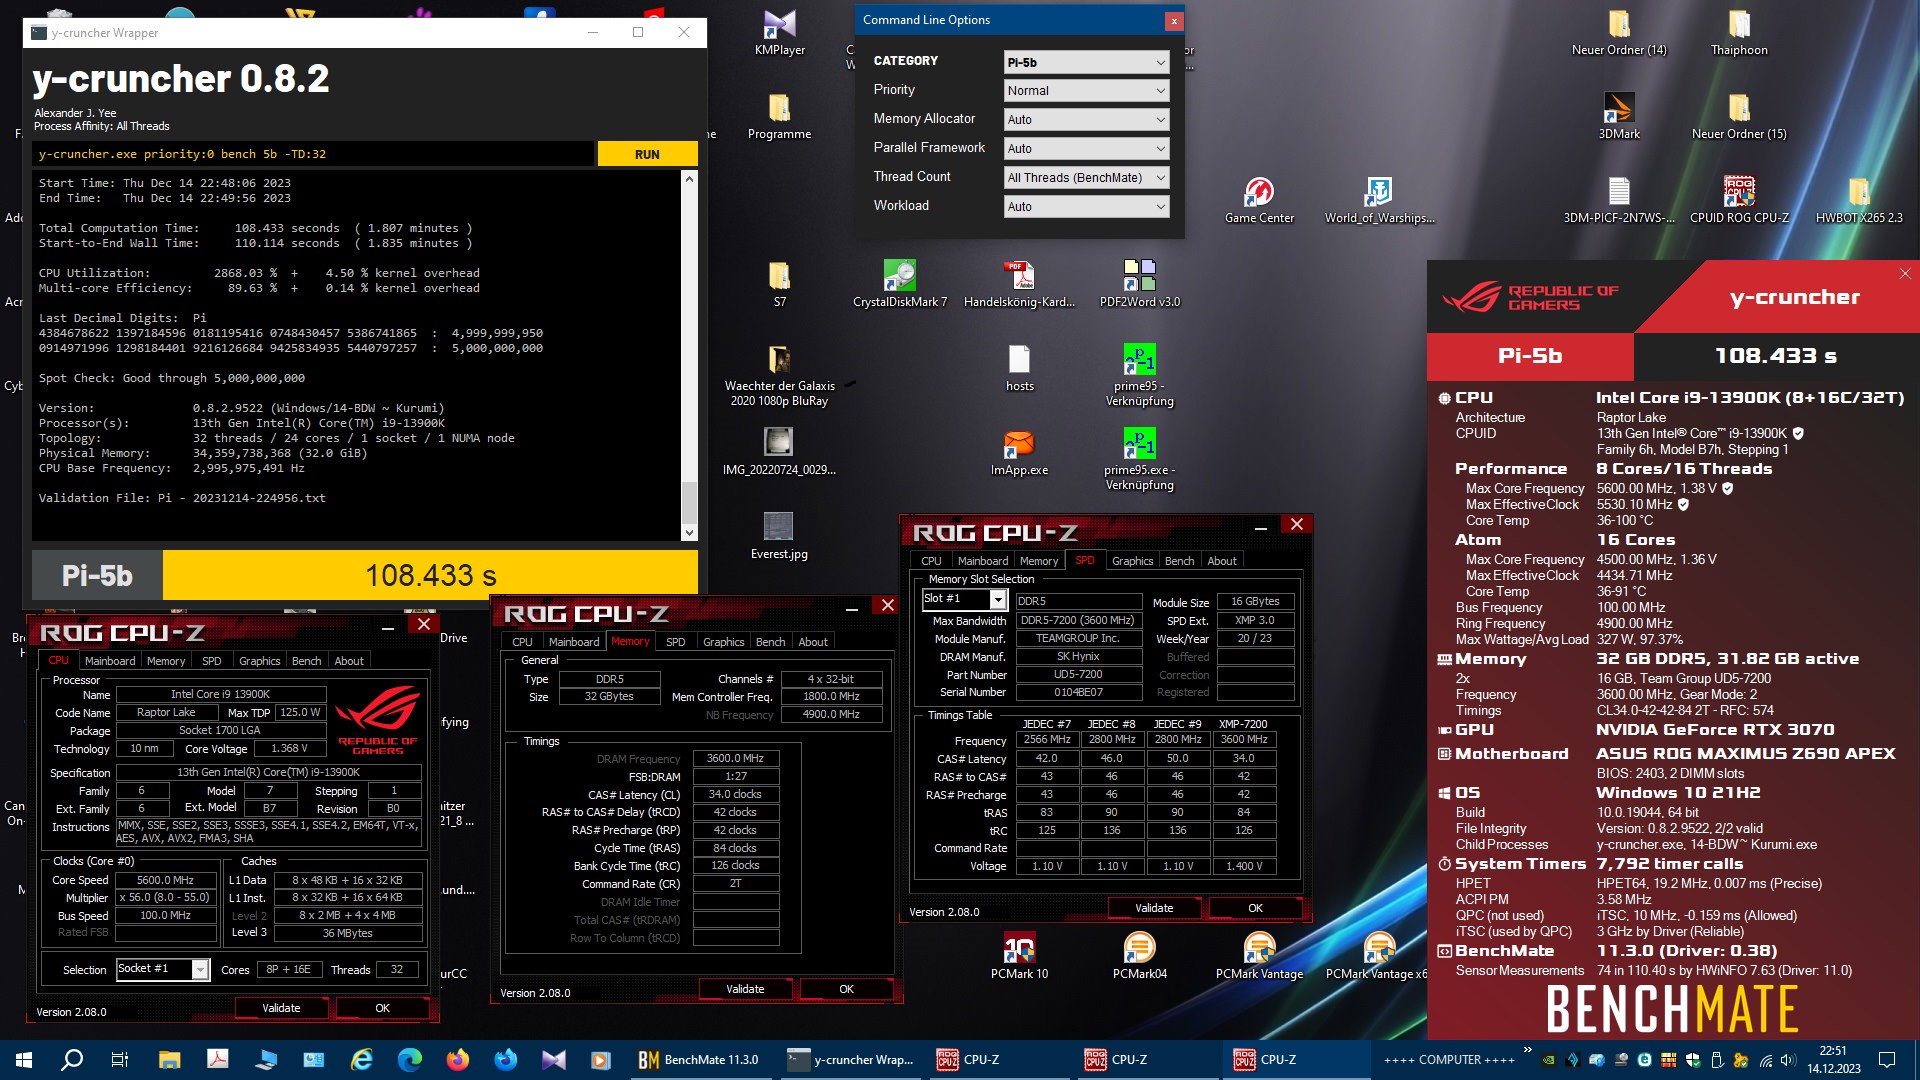
Task: Open BenchMate 11.3.0 taskbar button
Action: coord(700,1060)
